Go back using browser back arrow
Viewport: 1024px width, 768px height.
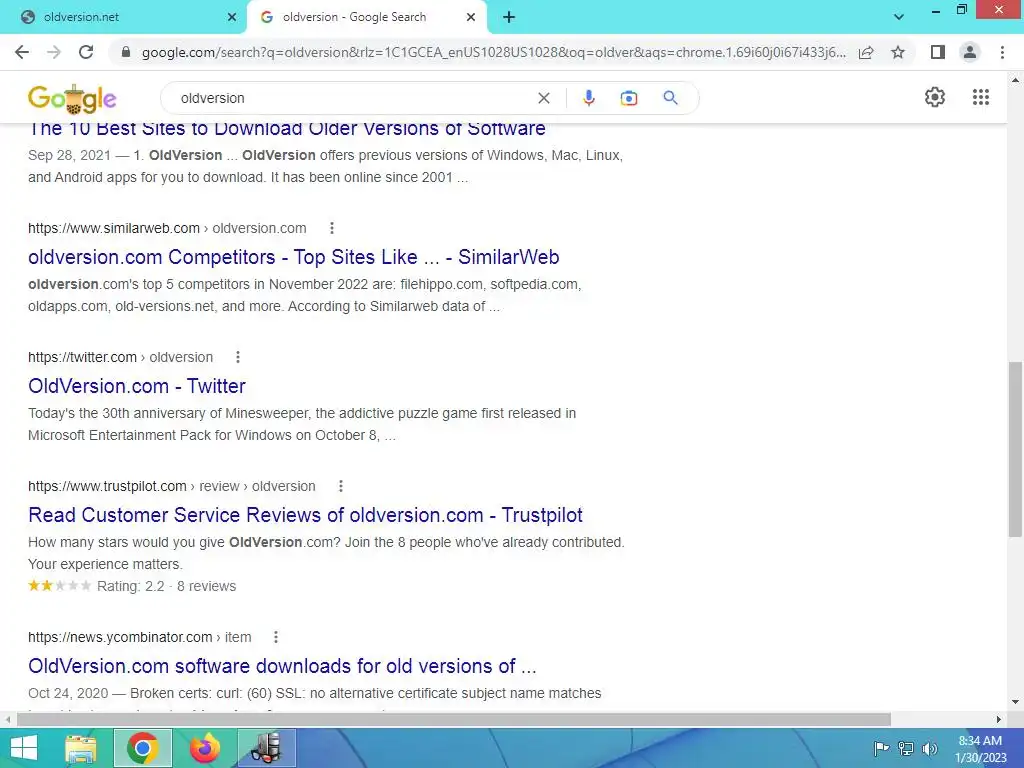click(22, 52)
